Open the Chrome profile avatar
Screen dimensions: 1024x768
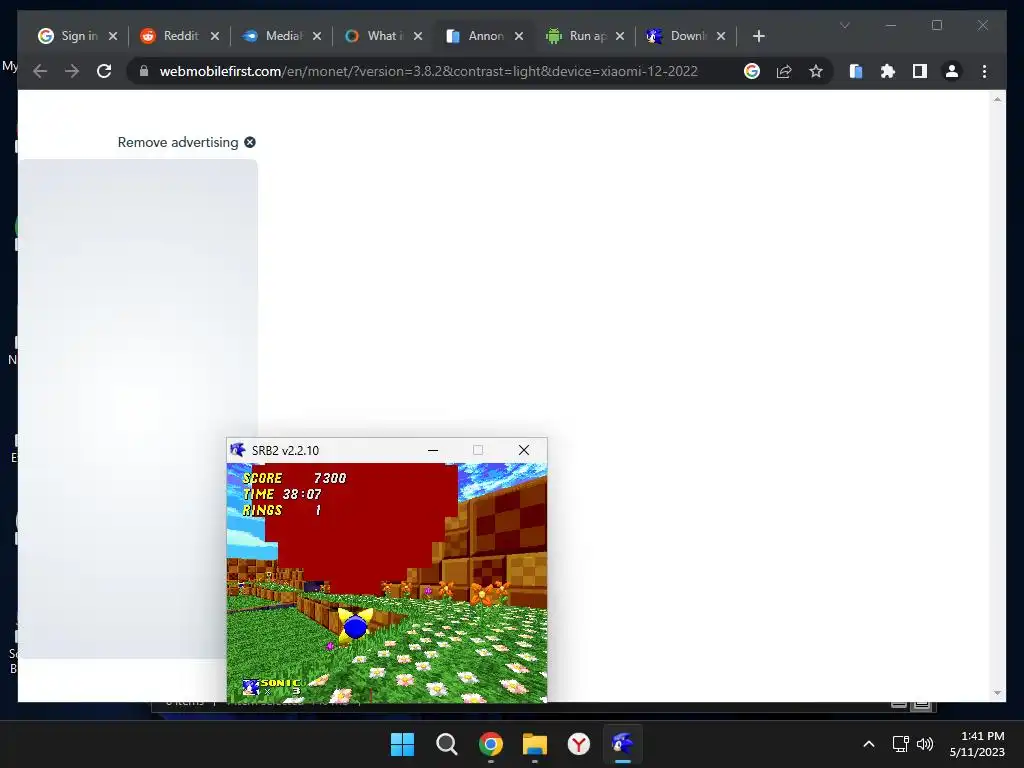click(952, 71)
